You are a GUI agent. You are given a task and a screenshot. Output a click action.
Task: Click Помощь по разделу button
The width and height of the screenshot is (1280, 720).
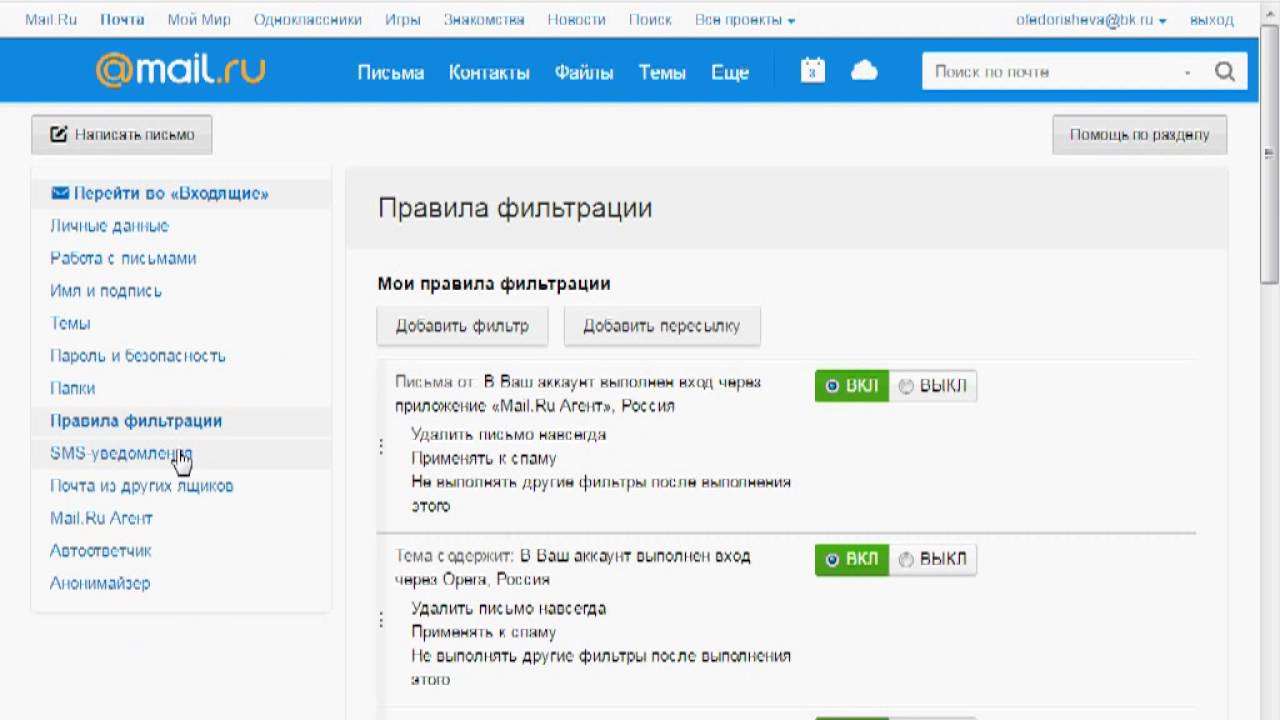coord(1140,135)
